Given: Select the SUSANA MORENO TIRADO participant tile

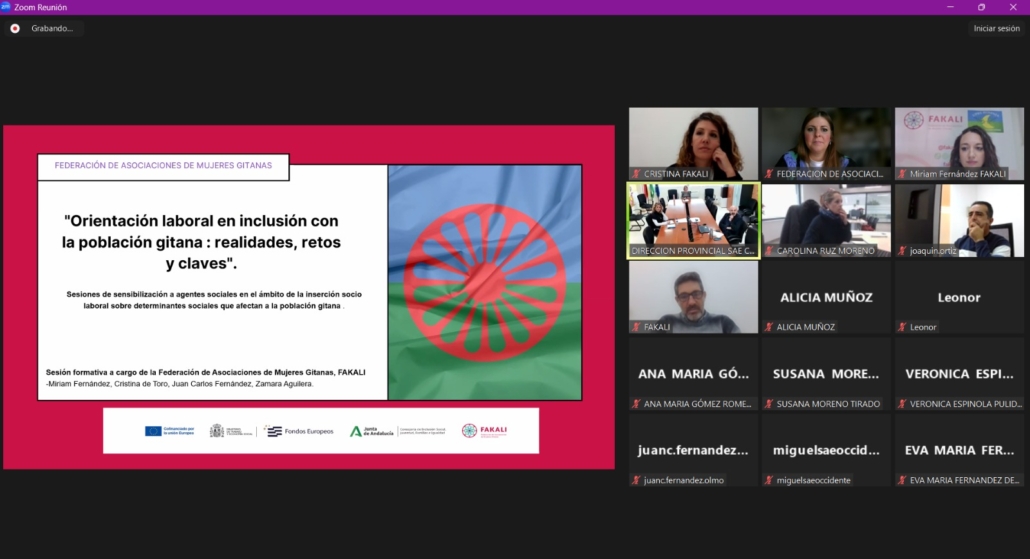Looking at the screenshot, I should [826, 374].
